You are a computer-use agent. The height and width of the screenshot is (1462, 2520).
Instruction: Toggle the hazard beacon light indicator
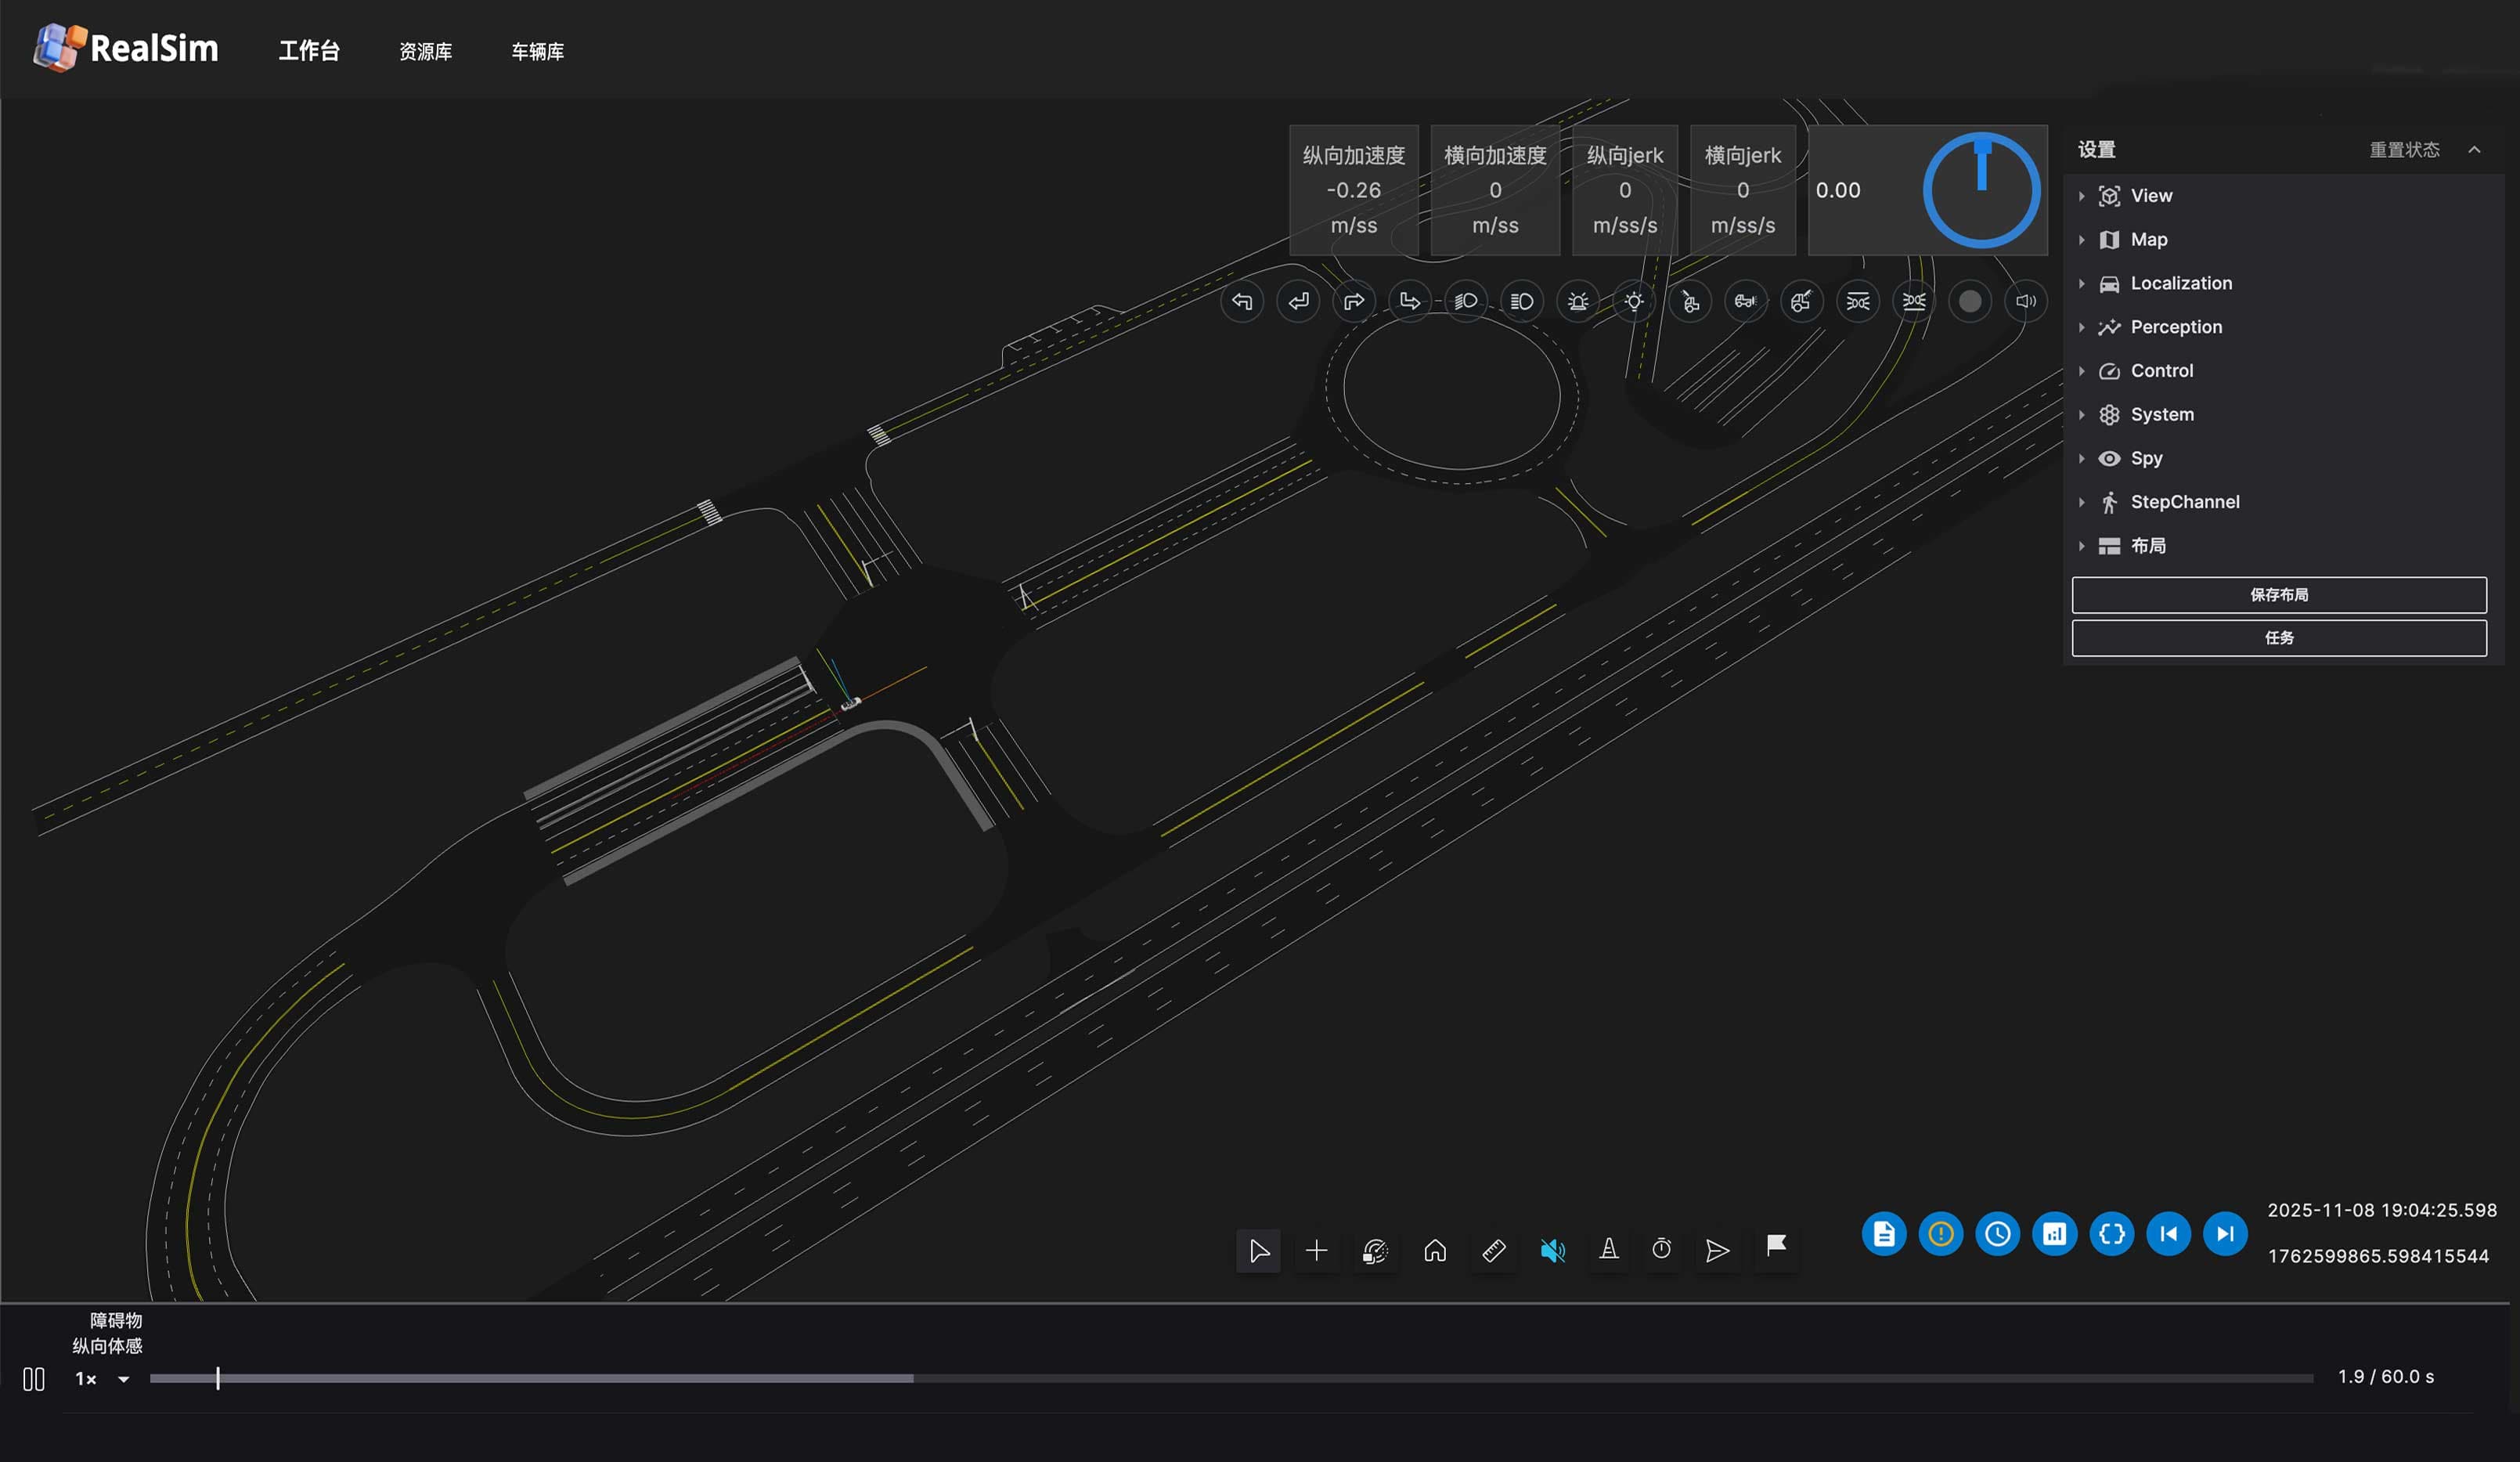coord(1578,301)
